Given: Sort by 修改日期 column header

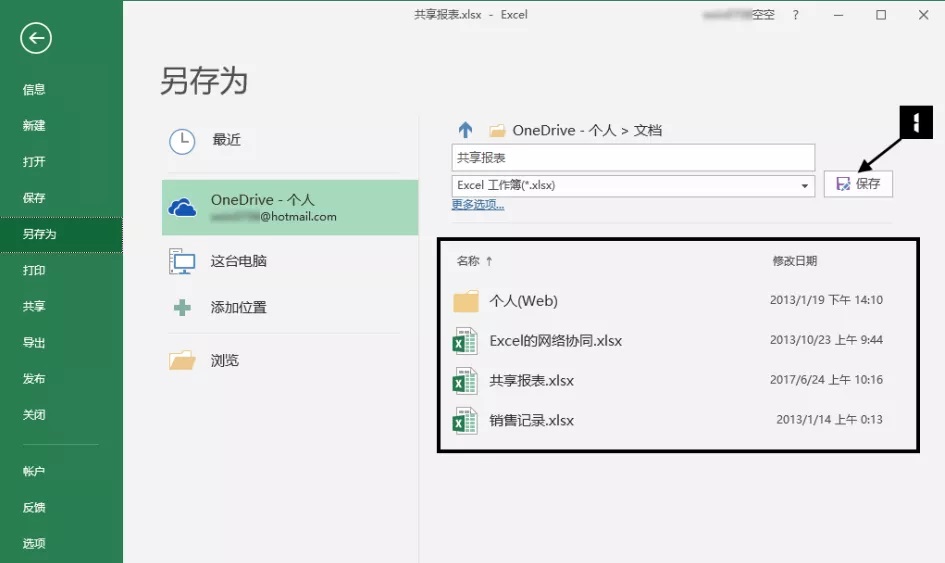Looking at the screenshot, I should coord(794,261).
